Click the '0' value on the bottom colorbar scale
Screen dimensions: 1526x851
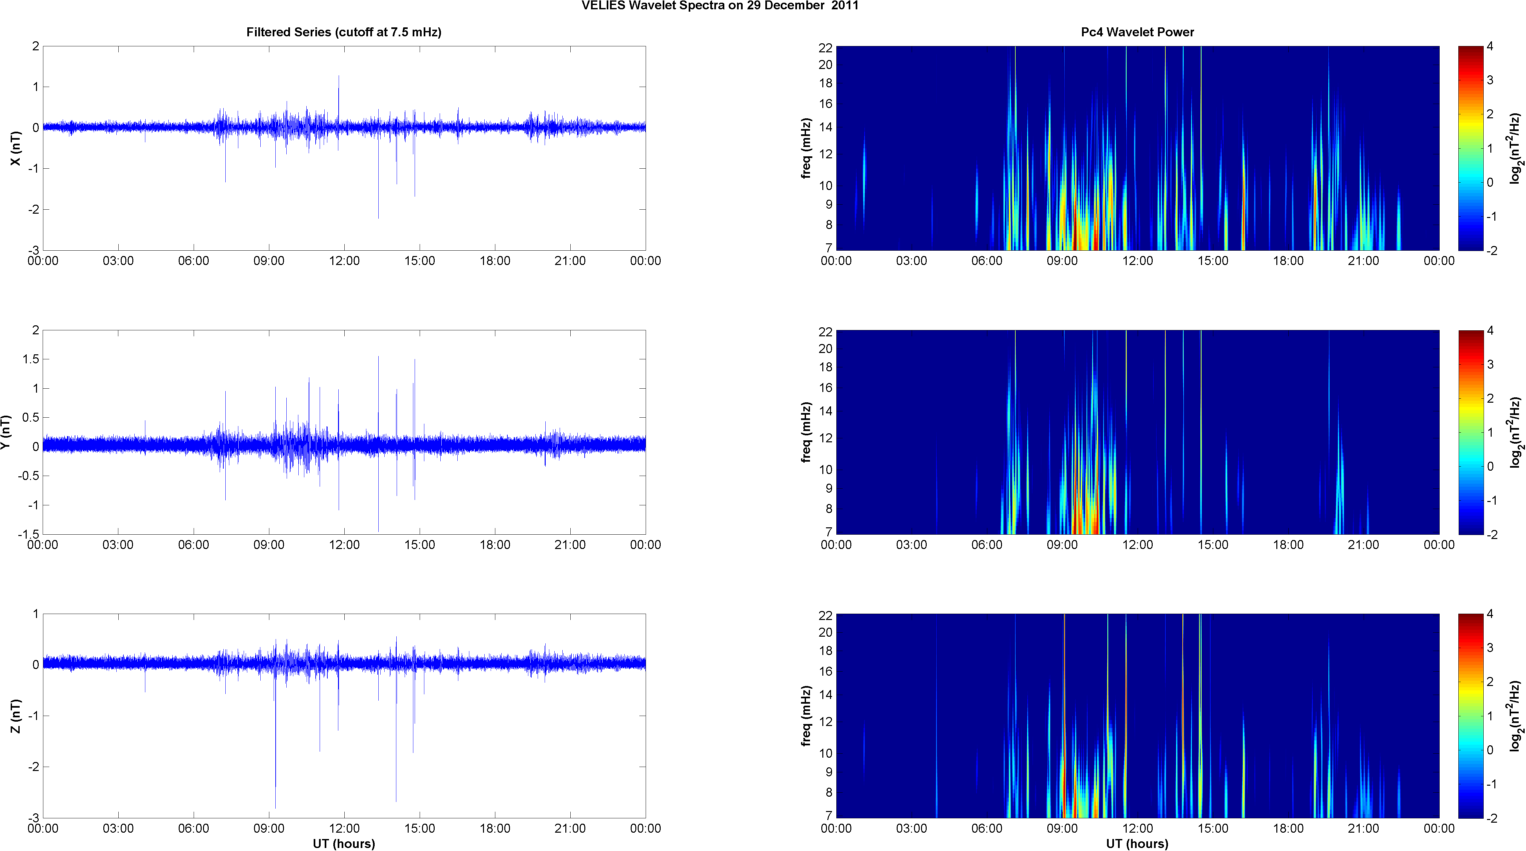(x=1490, y=750)
